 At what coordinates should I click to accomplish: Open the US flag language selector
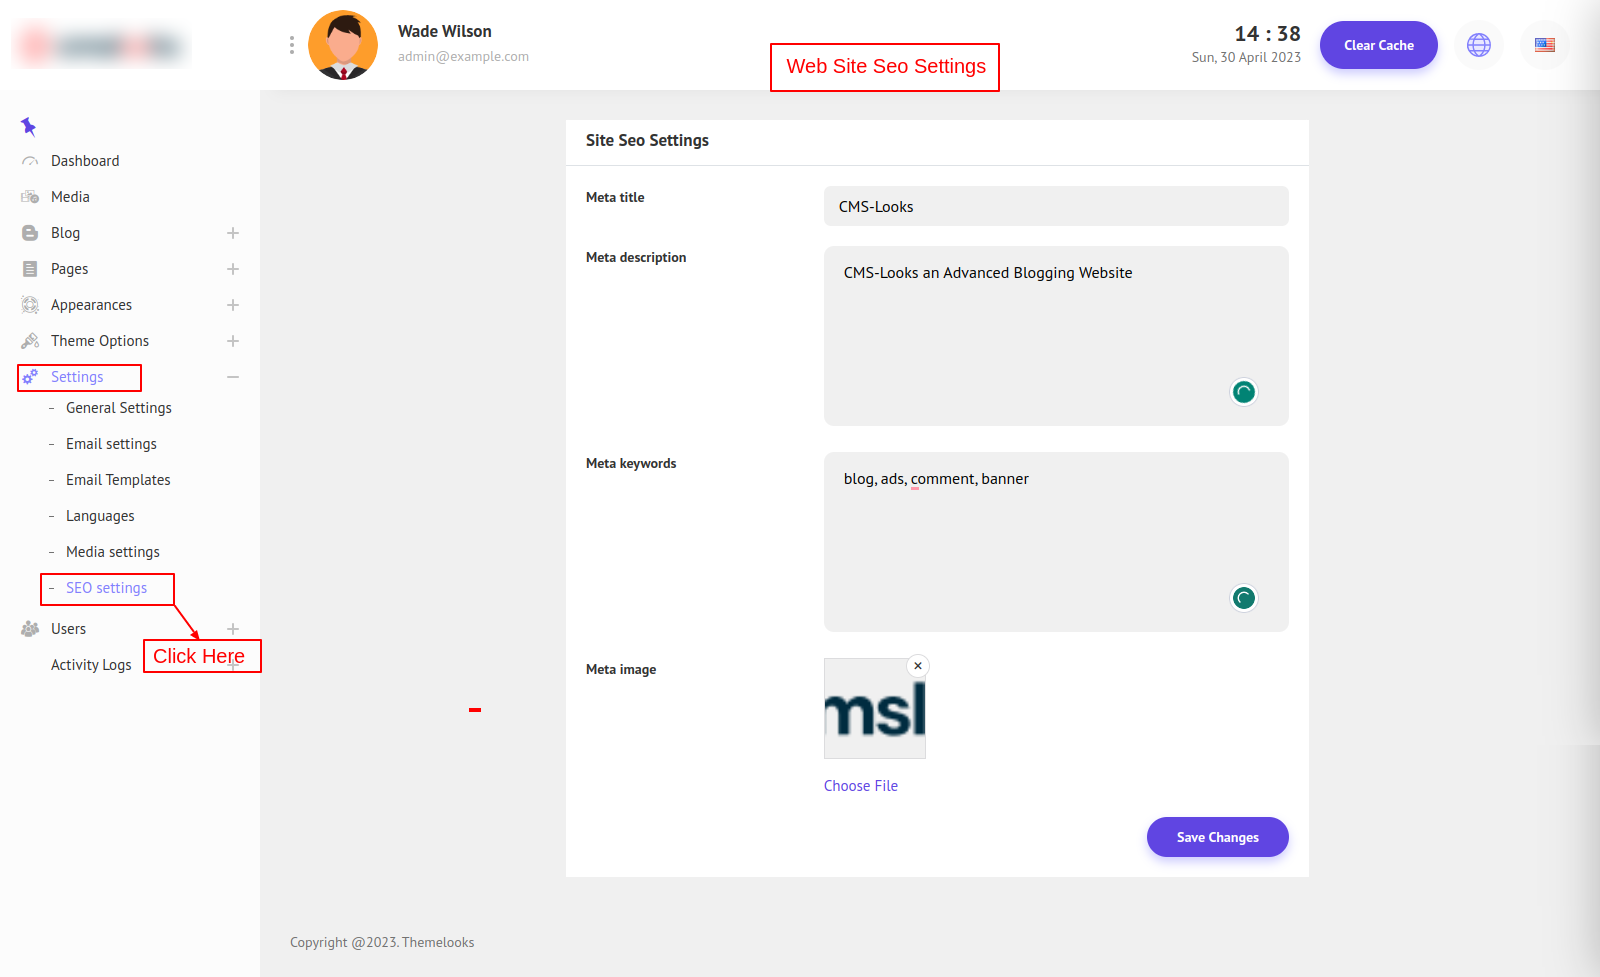click(1544, 45)
